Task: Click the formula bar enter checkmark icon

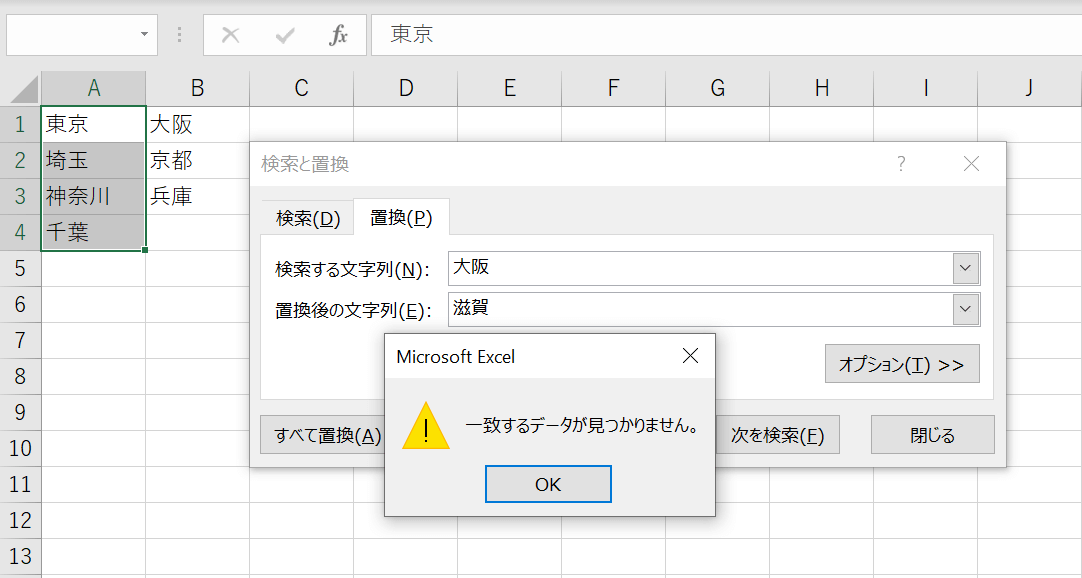Action: [285, 36]
